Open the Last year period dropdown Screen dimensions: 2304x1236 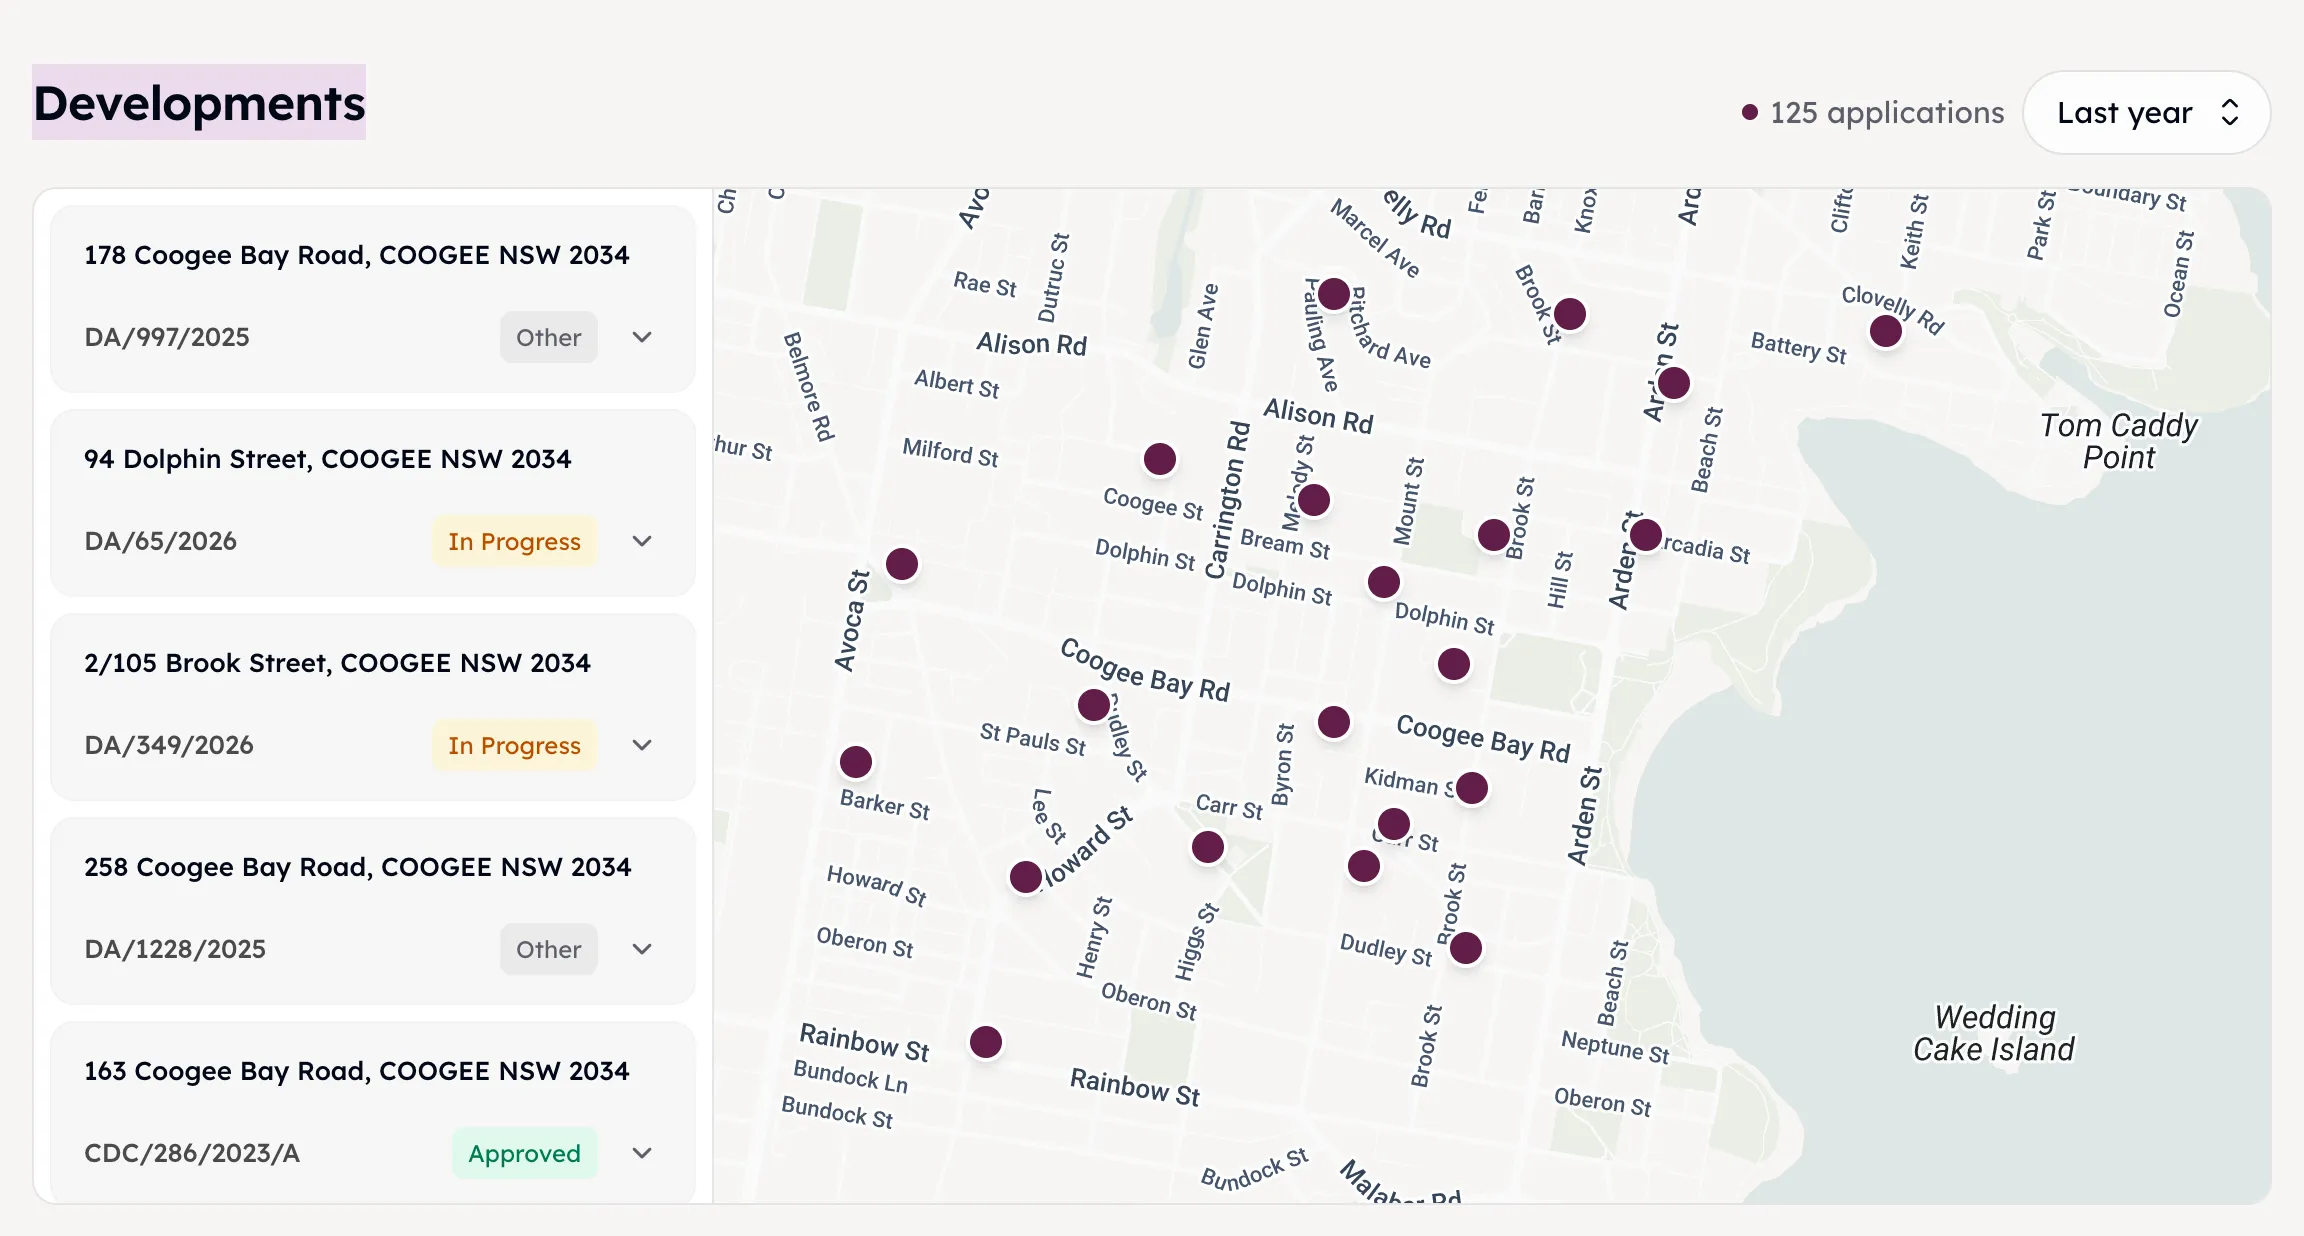click(x=2146, y=112)
